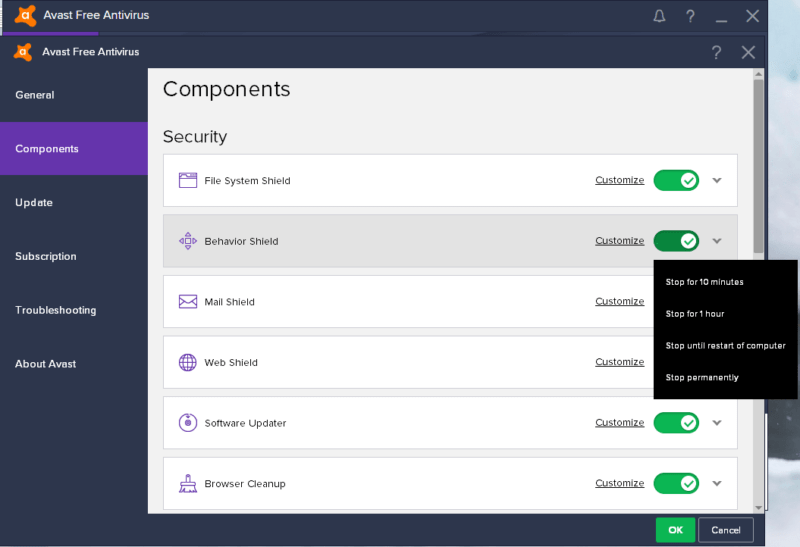Click the Behavior Shield arrows icon

point(188,241)
